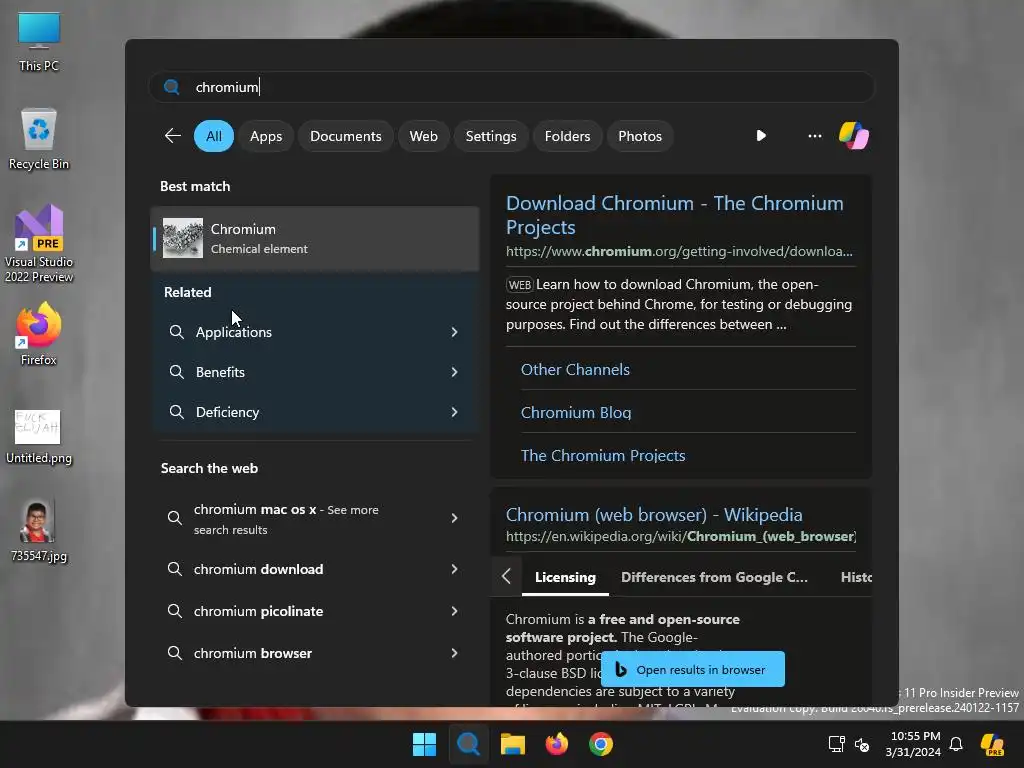Switch to the Apps filter tab
The height and width of the screenshot is (768, 1024).
[266, 136]
